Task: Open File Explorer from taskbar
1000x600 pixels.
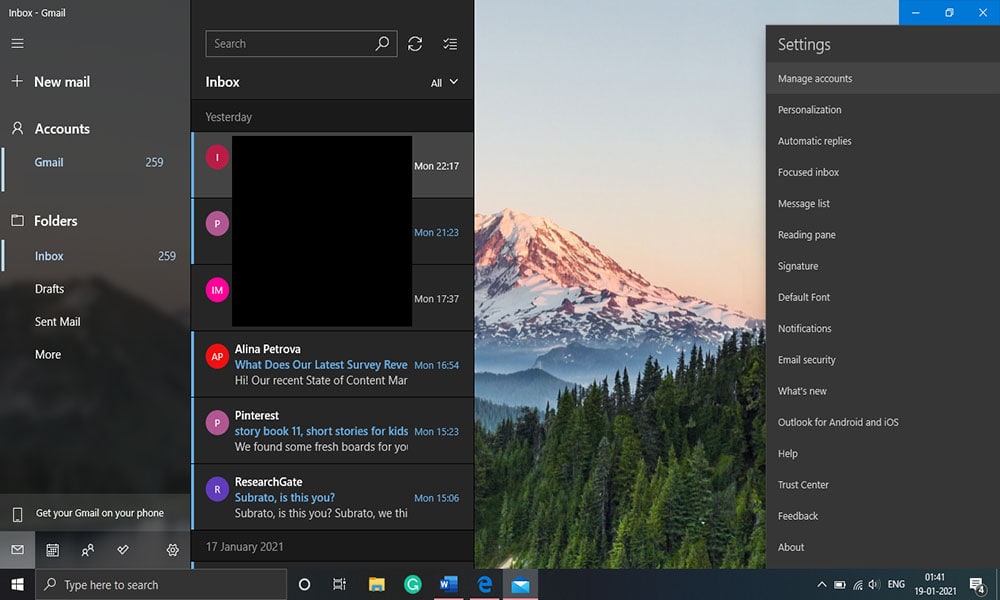Action: pyautogui.click(x=377, y=584)
